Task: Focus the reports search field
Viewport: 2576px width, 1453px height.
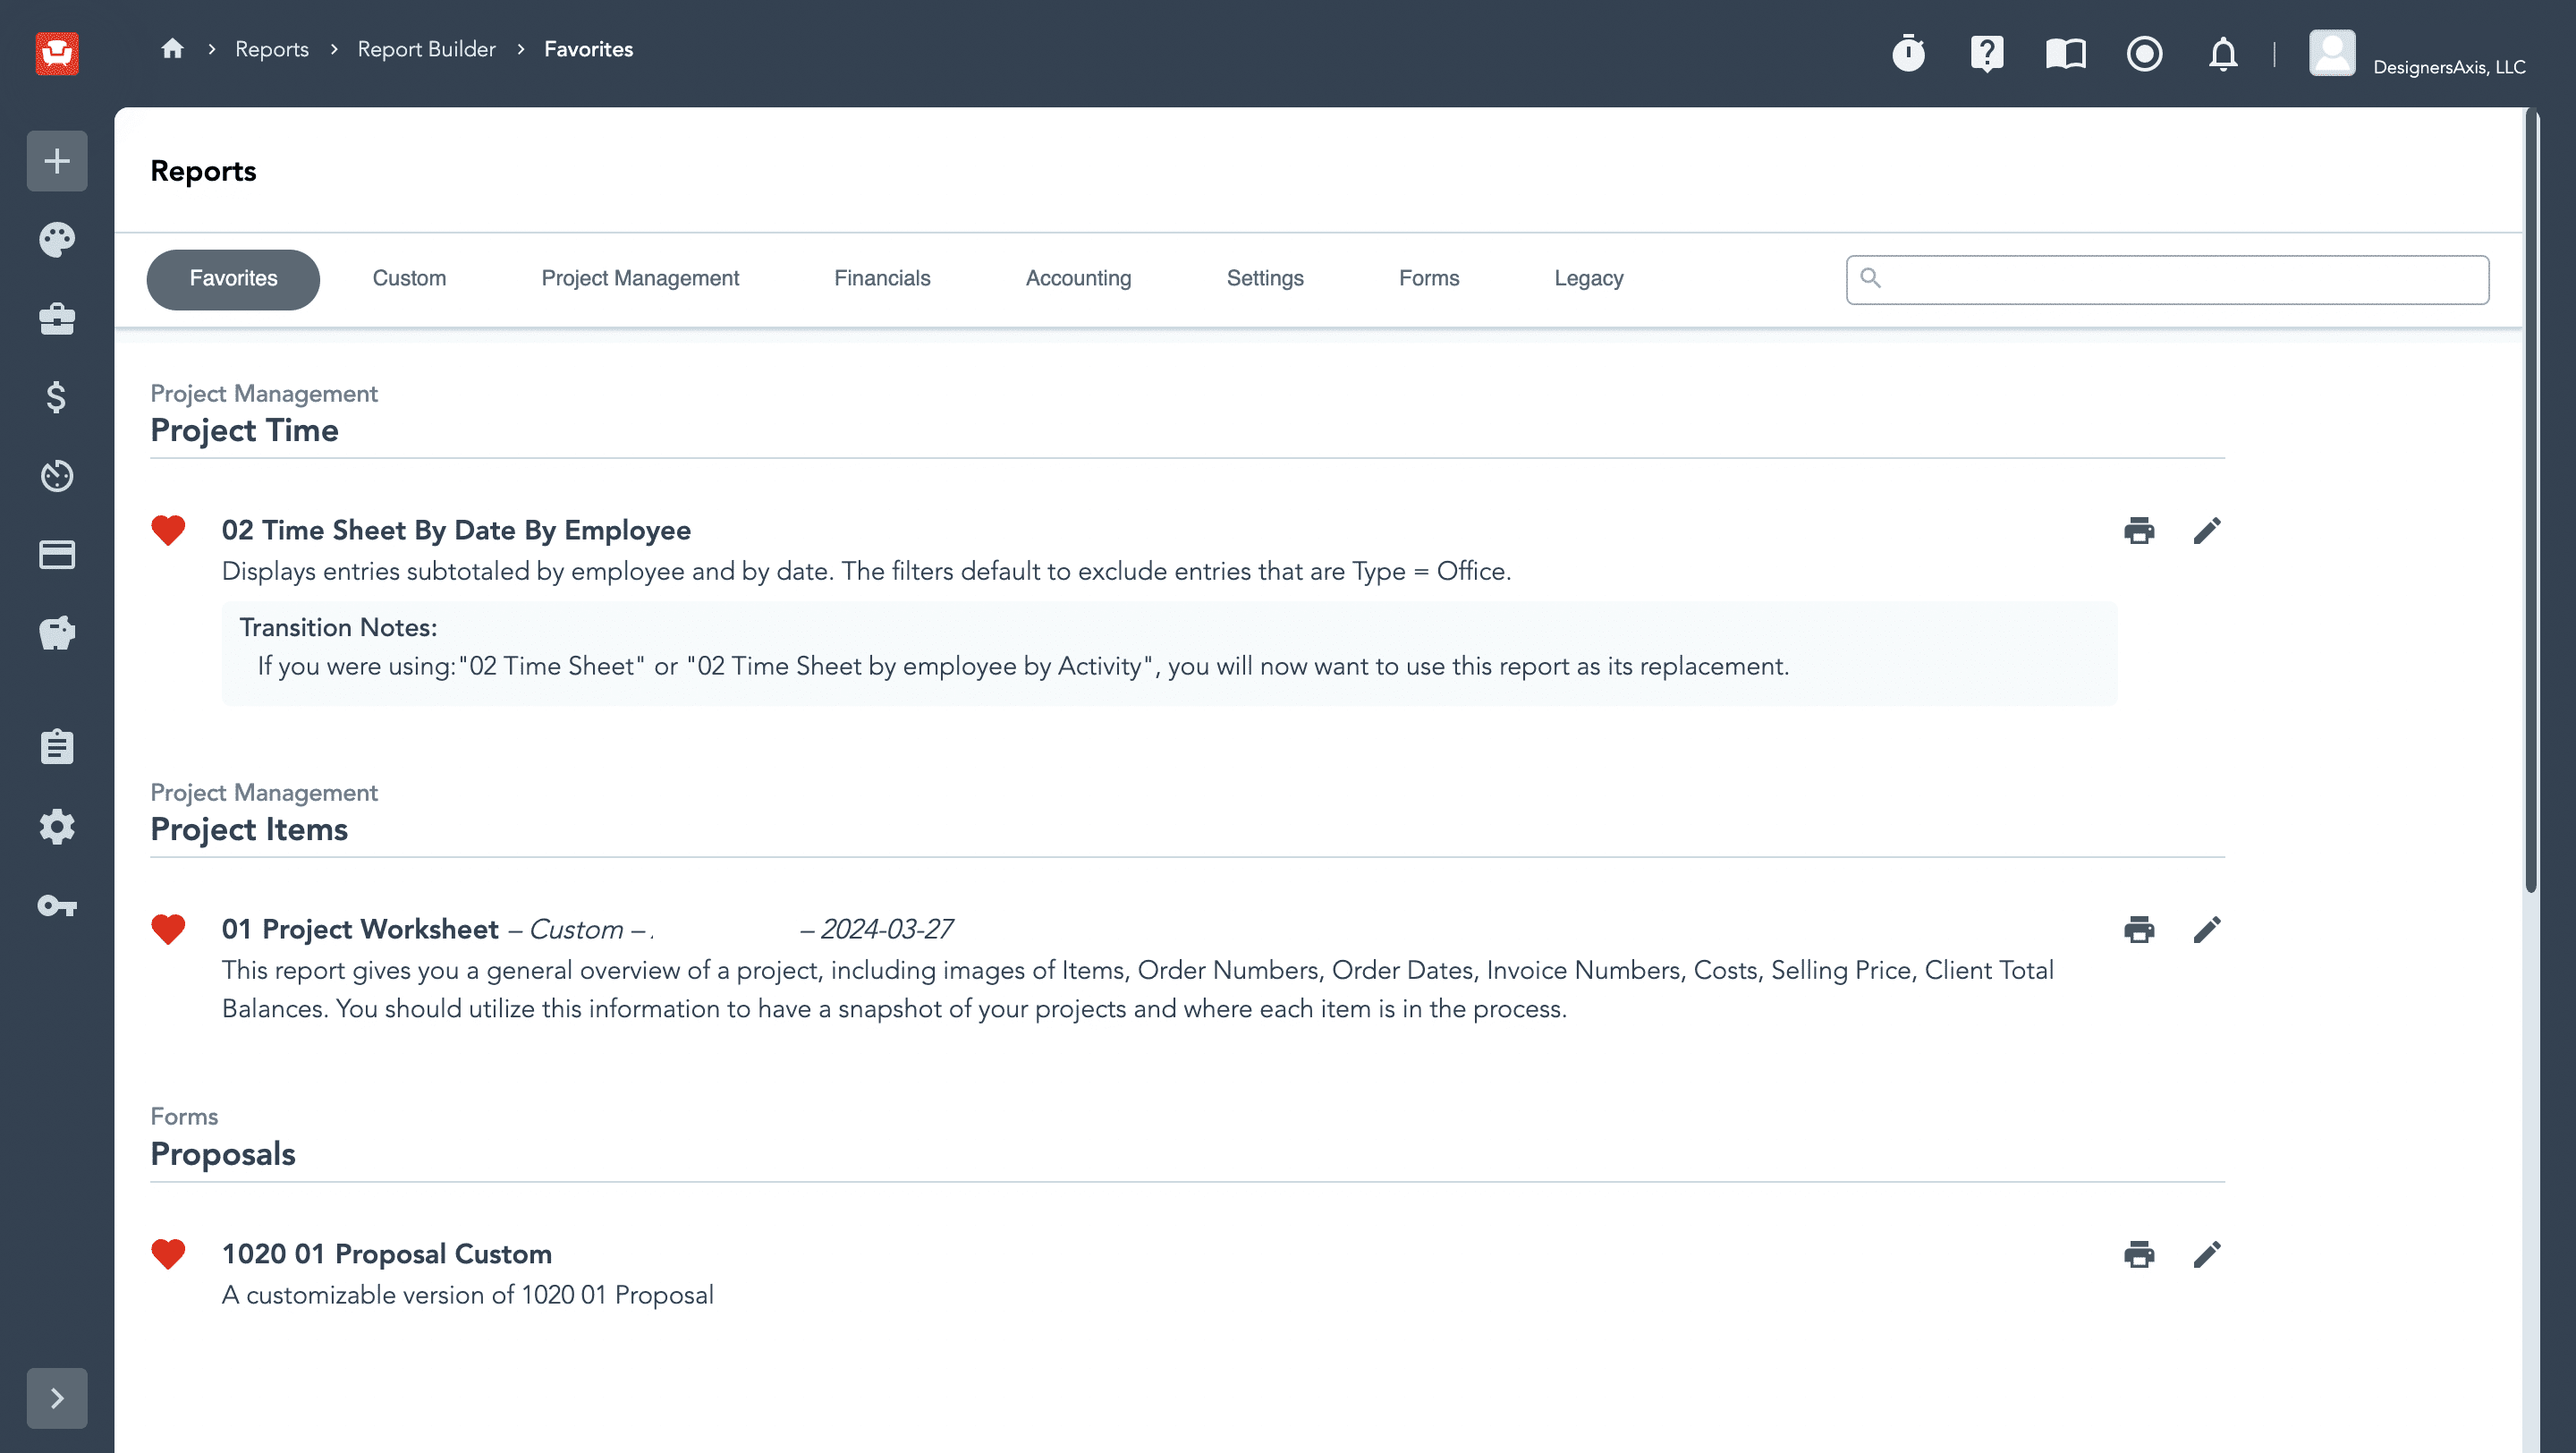Action: tap(2167, 279)
